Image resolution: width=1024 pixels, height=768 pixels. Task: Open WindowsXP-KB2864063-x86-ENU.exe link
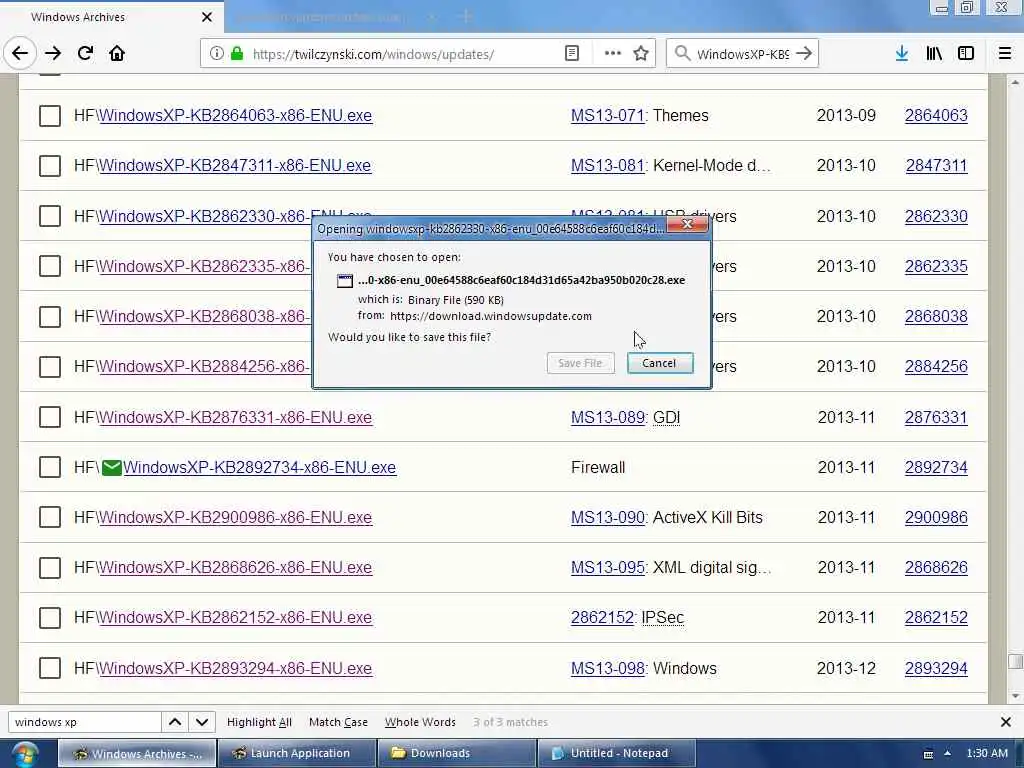[235, 116]
